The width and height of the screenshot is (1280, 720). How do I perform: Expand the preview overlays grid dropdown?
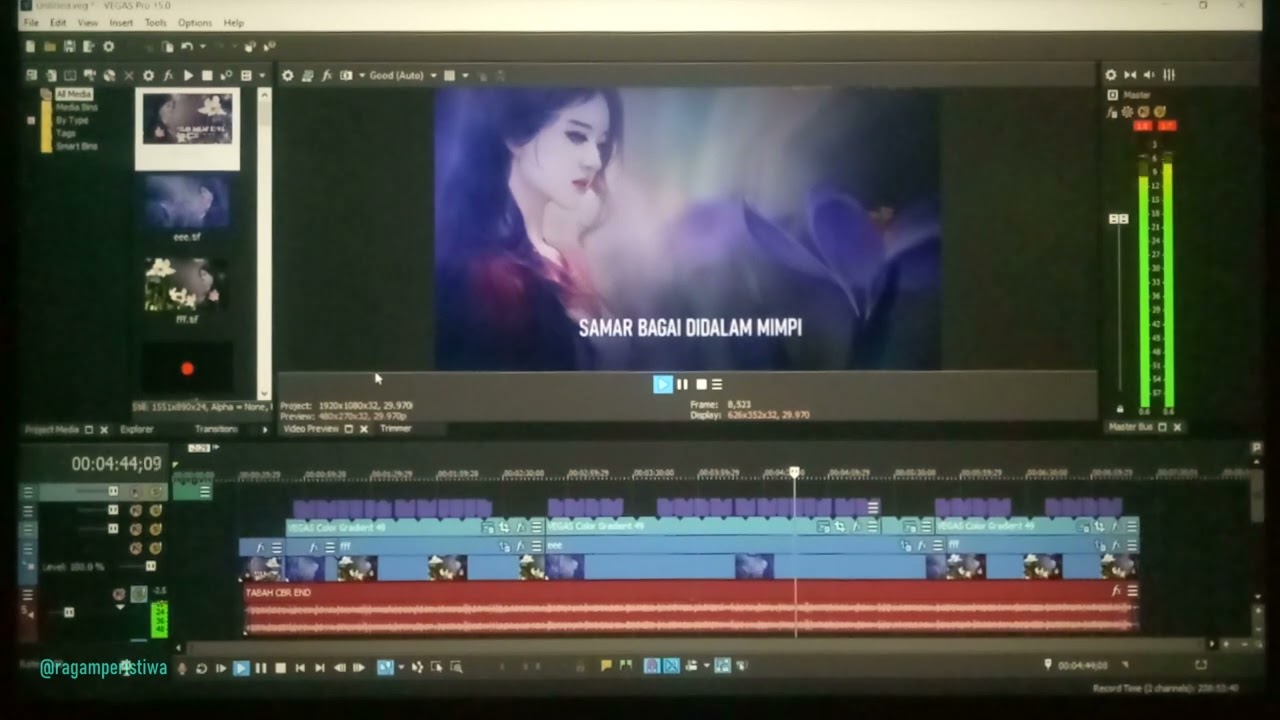pos(464,75)
